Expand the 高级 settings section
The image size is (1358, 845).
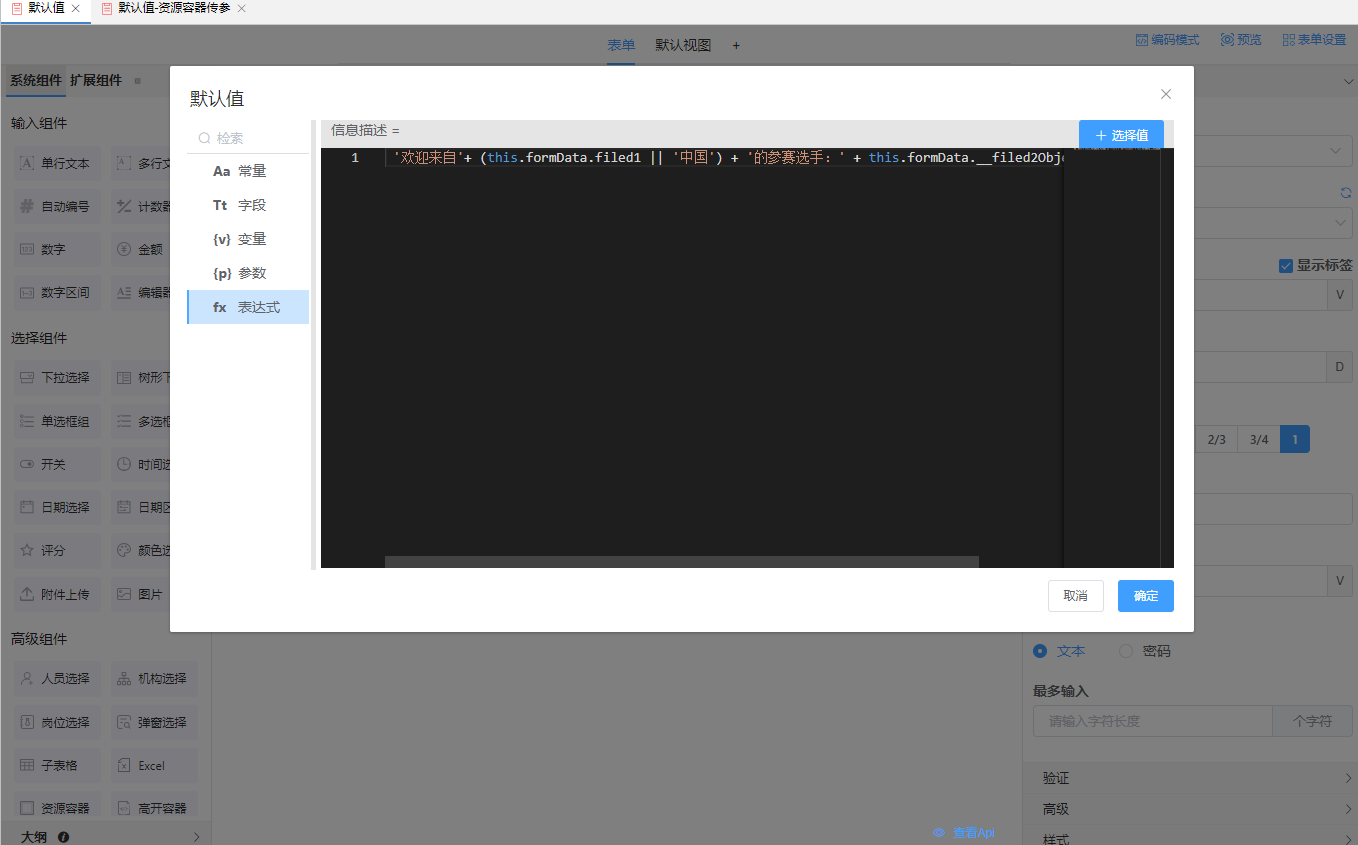(1190, 809)
